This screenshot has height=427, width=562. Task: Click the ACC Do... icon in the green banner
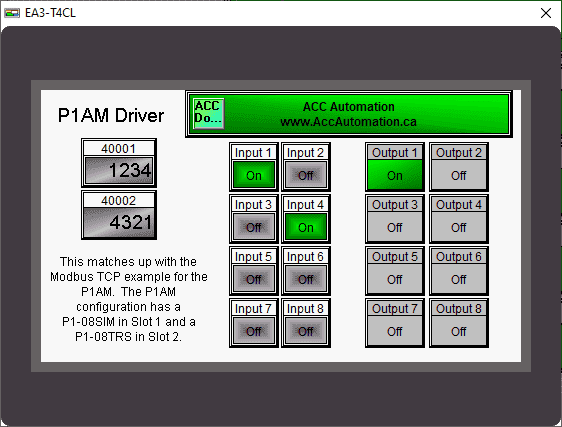[209, 113]
